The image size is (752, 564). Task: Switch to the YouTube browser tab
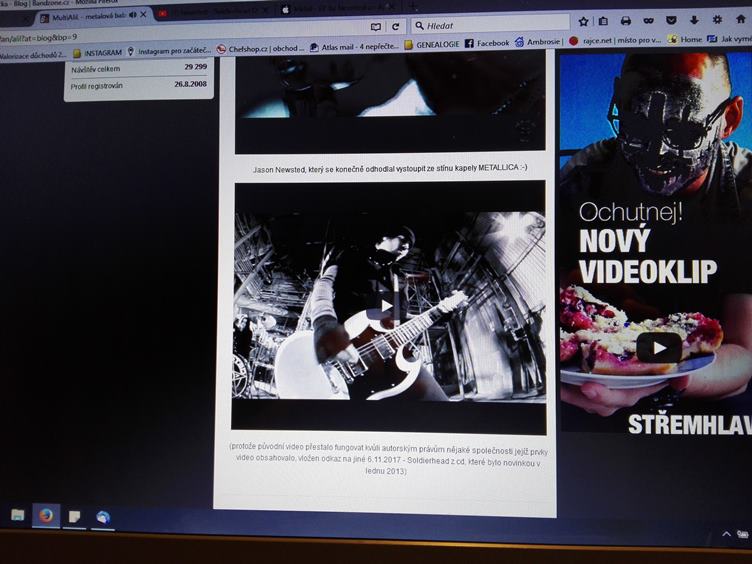click(214, 12)
